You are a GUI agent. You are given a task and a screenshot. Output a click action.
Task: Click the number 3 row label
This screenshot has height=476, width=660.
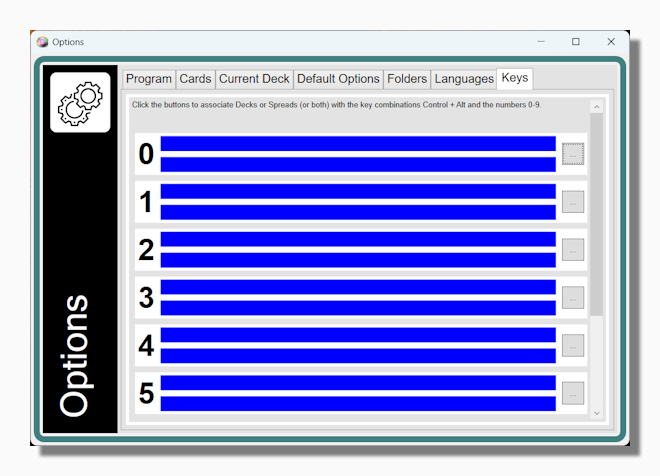(146, 298)
